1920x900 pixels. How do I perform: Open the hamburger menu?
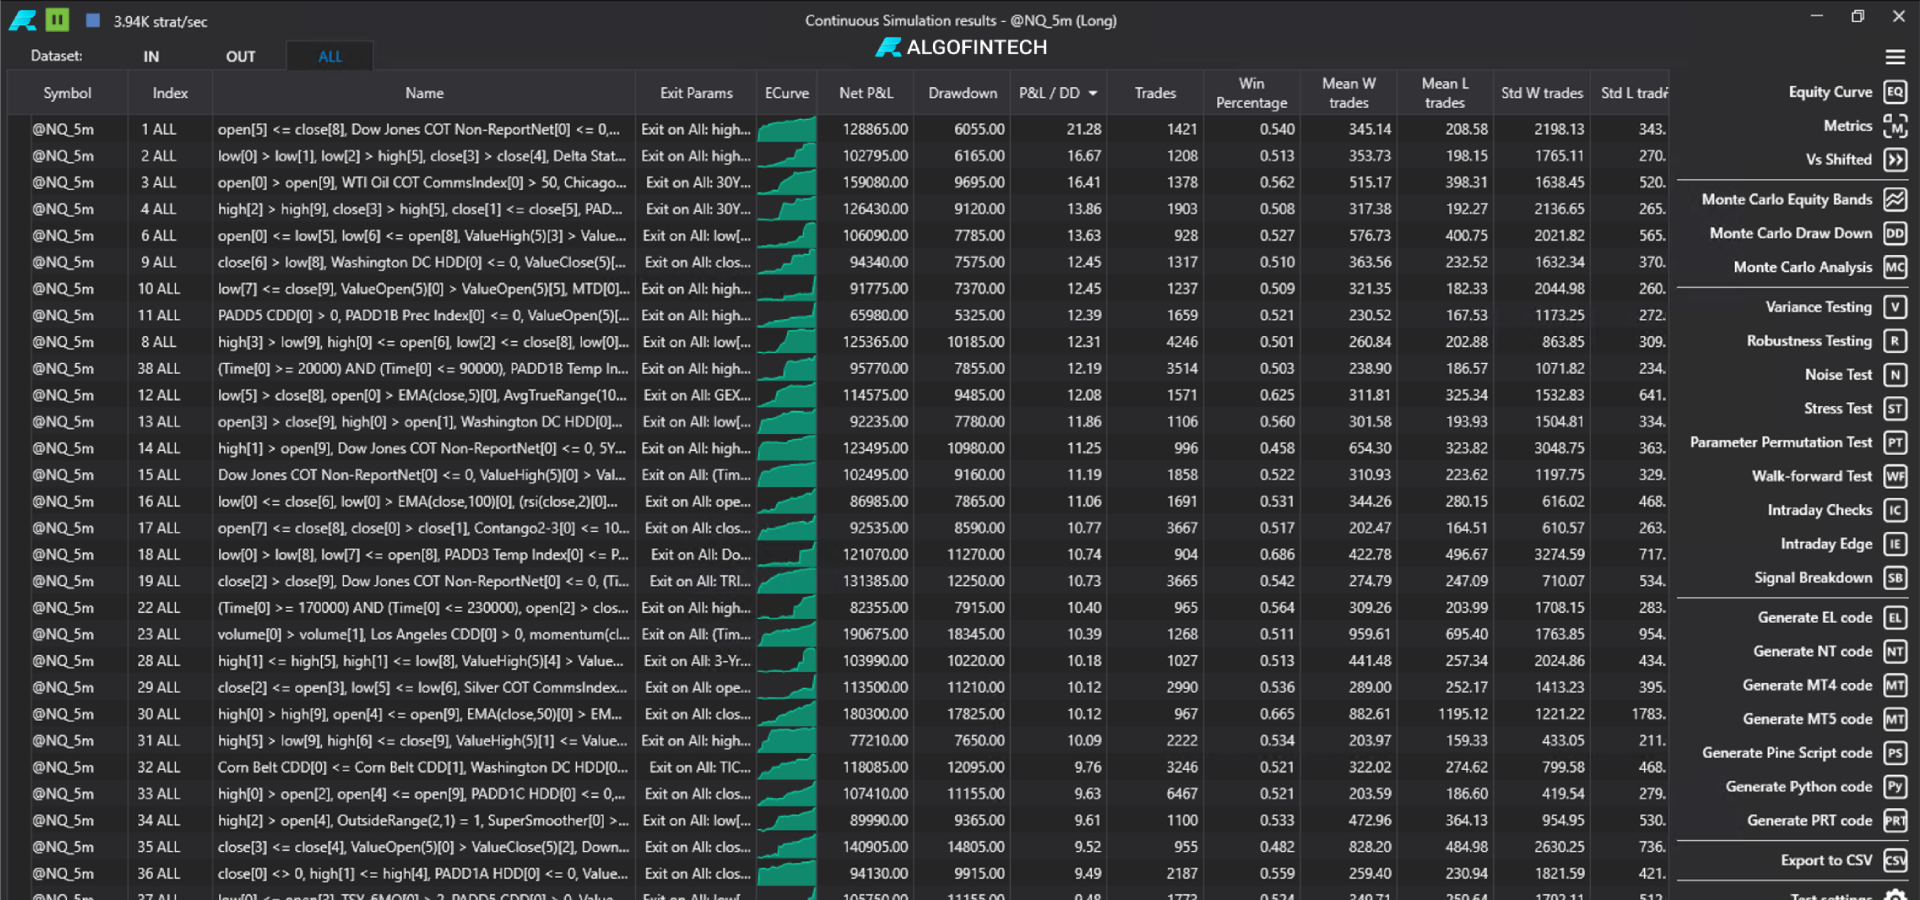(1895, 56)
